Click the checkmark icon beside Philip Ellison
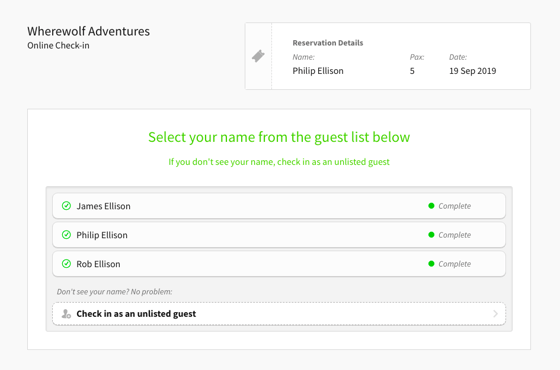 tap(66, 235)
